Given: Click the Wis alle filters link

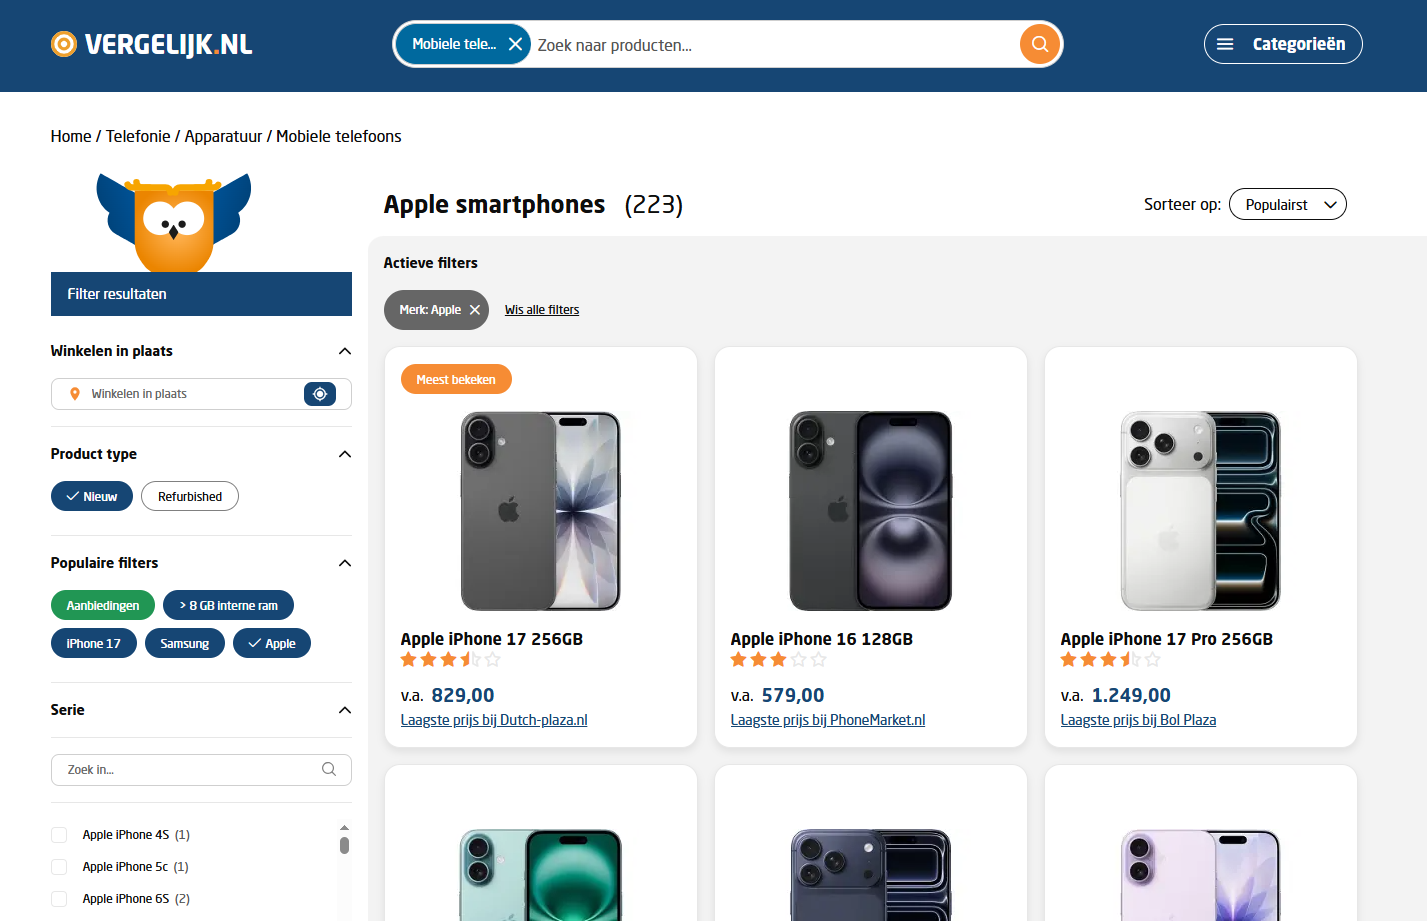Looking at the screenshot, I should 542,310.
